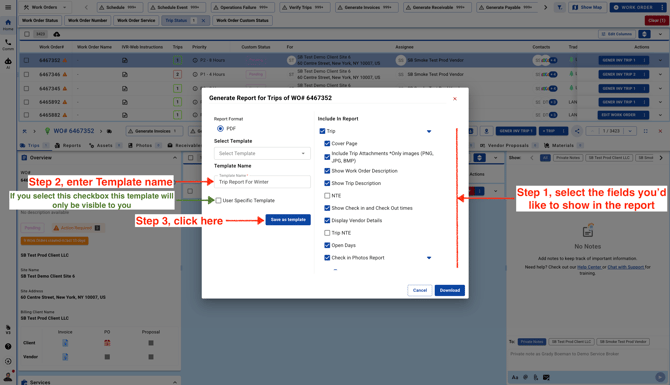Image resolution: width=670 pixels, height=385 pixels.
Task: Close work order detail with red X
Action: (x=660, y=131)
